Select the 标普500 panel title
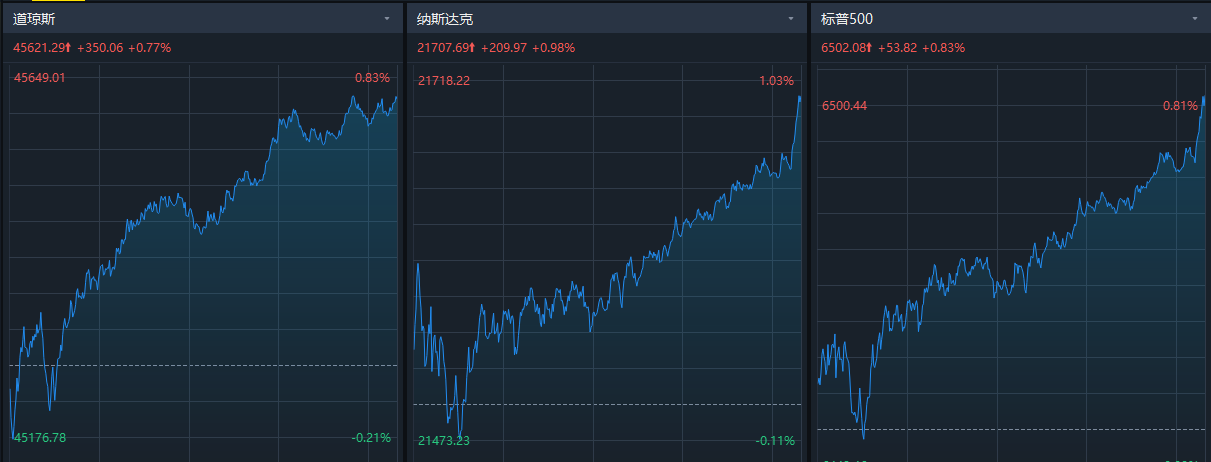 845,19
